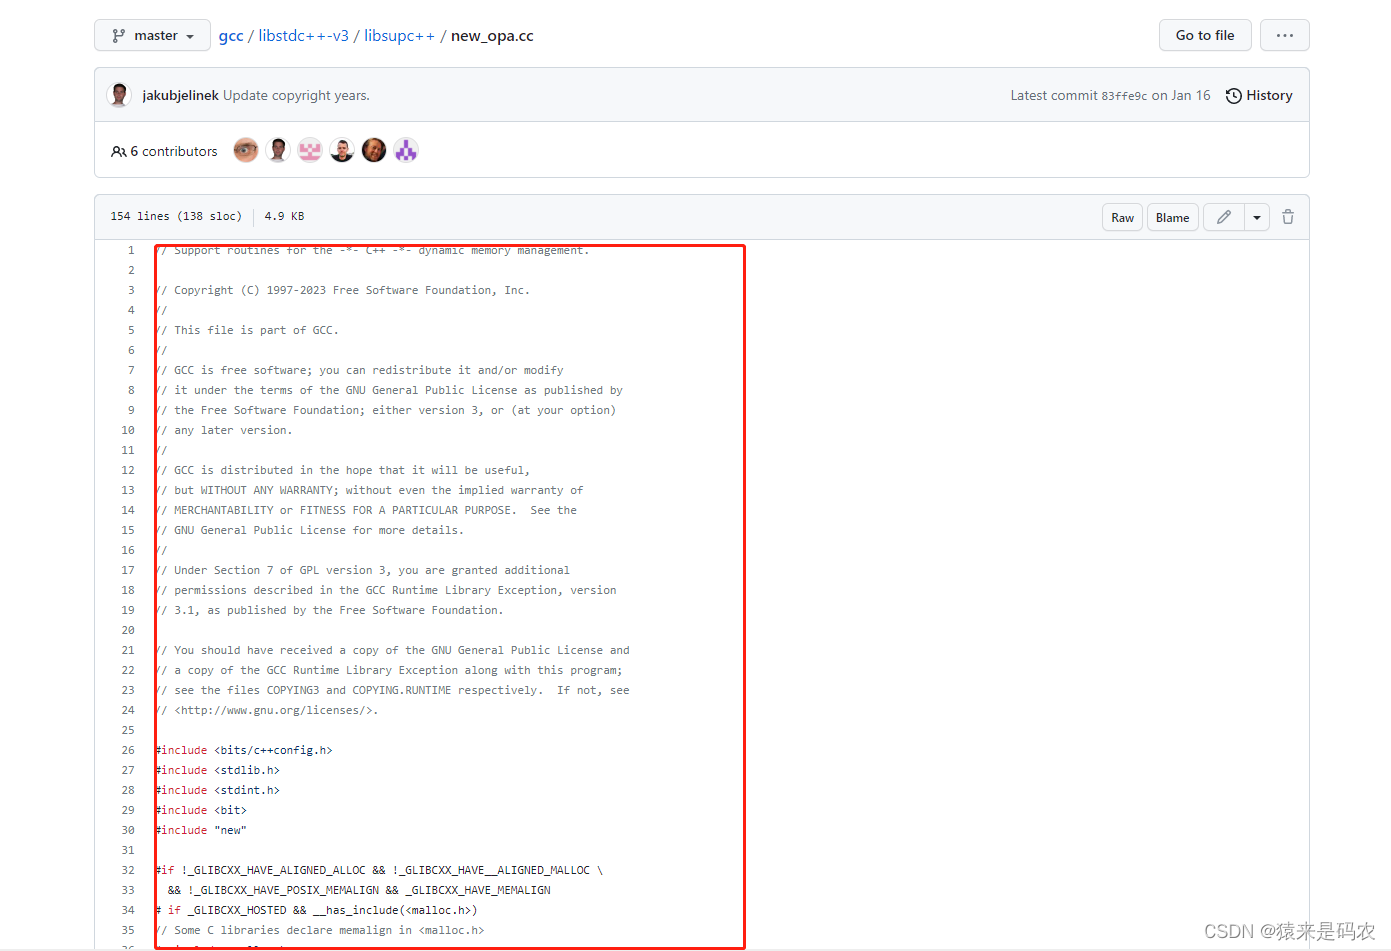This screenshot has height=951, width=1391.
Task: Click the '#include <bits/c++config.h>' line
Action: coord(244,750)
